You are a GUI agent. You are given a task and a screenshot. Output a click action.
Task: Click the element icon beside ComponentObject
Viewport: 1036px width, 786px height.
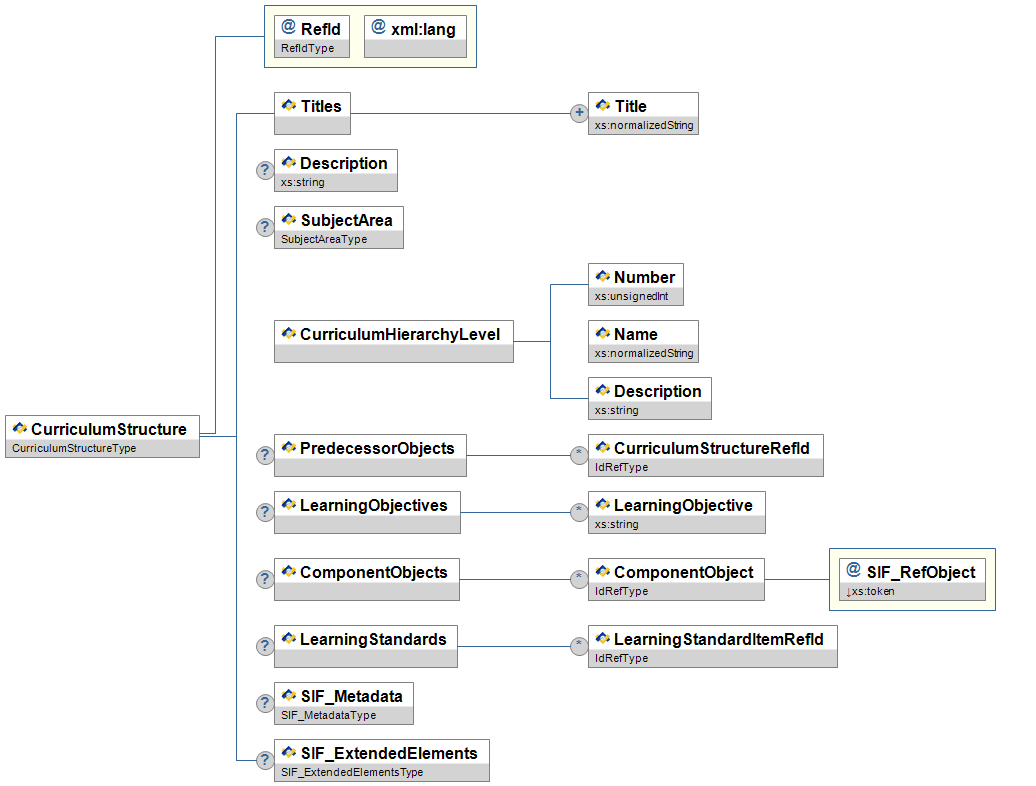pos(602,572)
